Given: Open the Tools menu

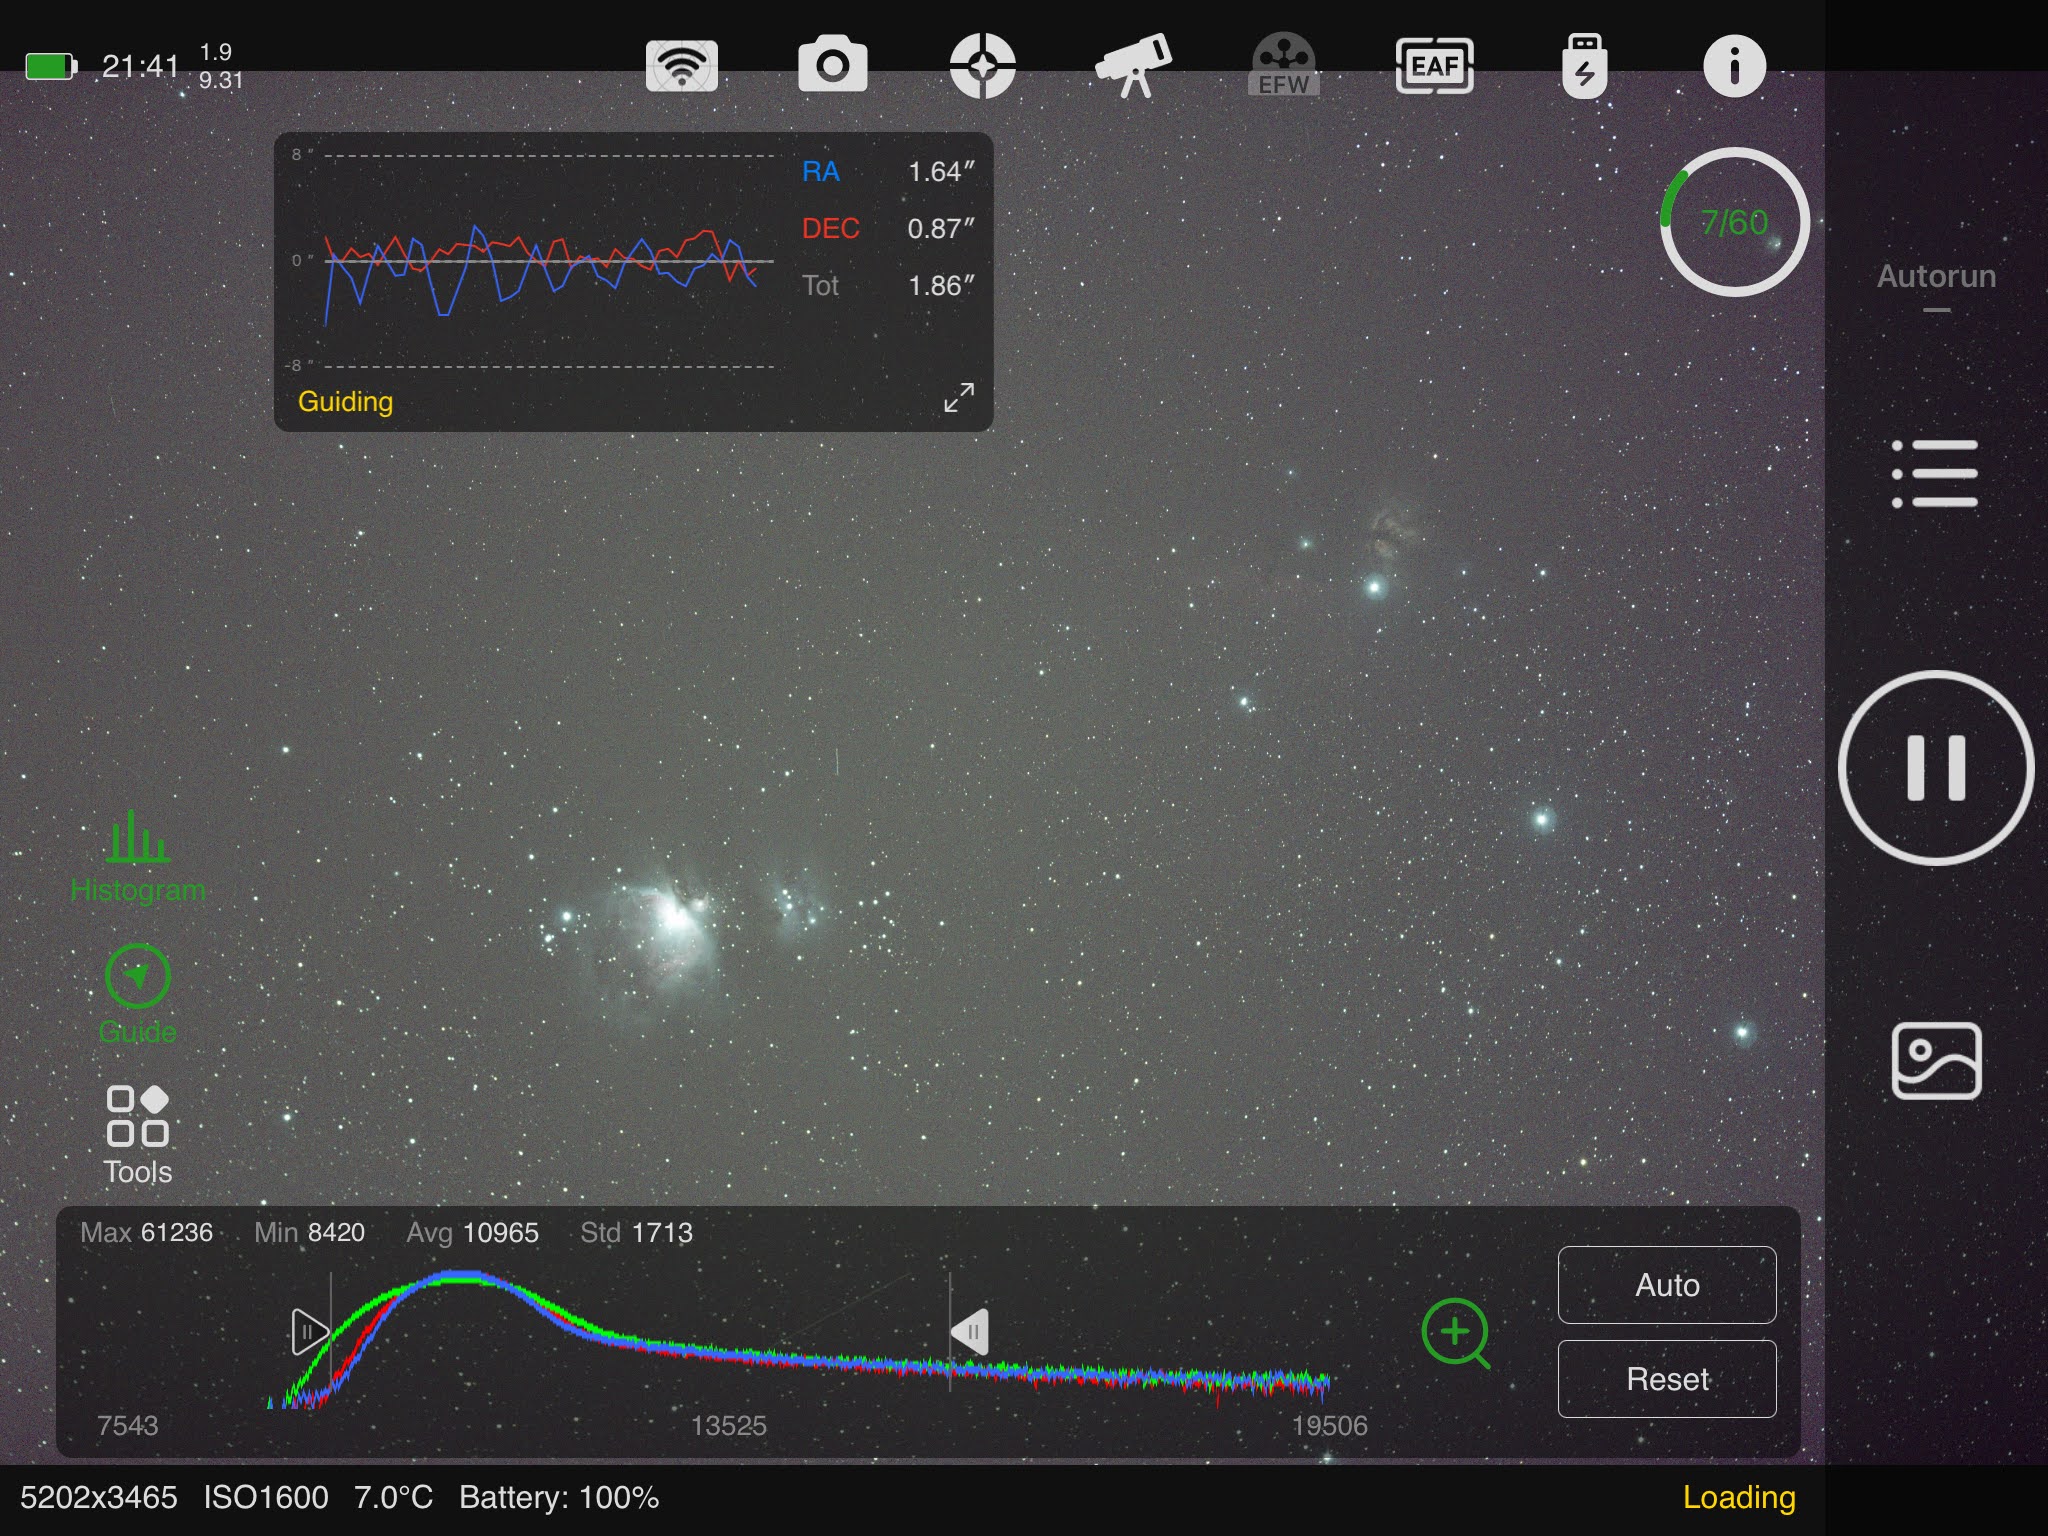Looking at the screenshot, I should (x=138, y=1135).
